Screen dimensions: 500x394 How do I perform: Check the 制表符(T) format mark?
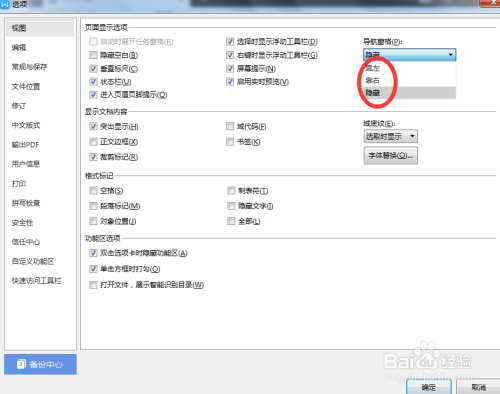coord(231,191)
